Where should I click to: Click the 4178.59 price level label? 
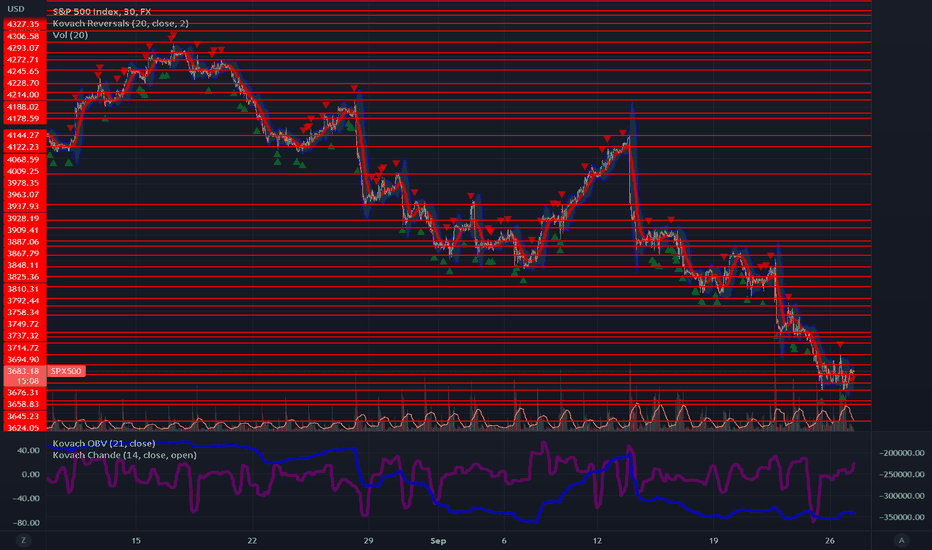pos(23,118)
